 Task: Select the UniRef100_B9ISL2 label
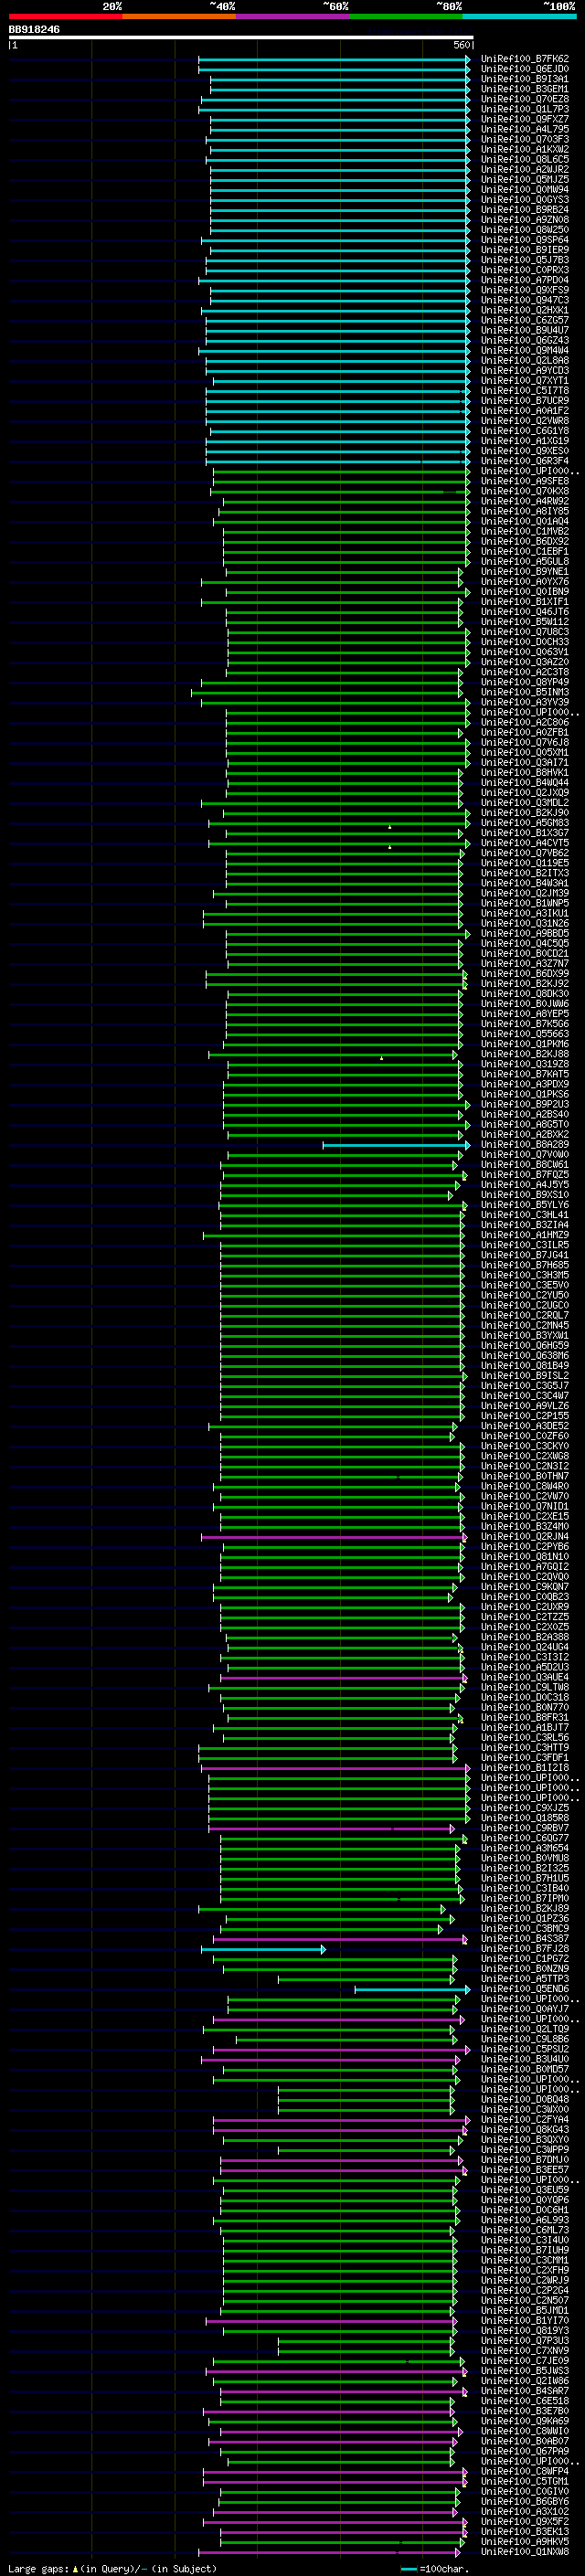pos(525,1376)
